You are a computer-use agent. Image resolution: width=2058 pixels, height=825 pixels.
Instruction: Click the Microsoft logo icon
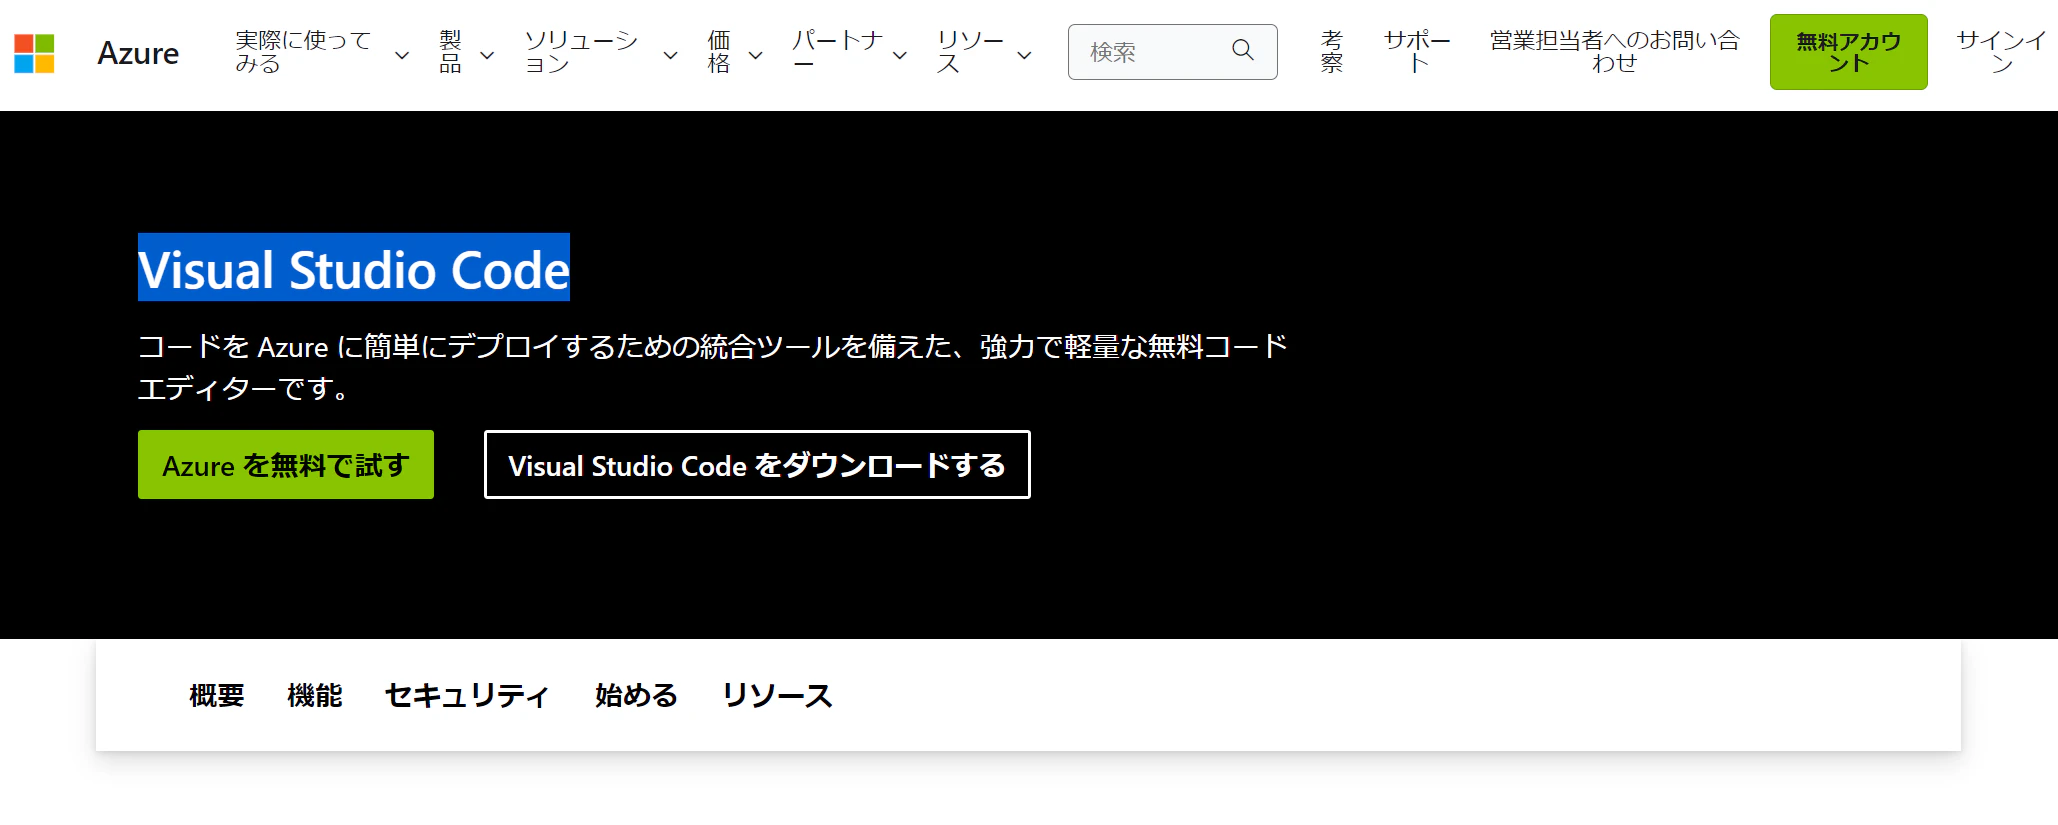point(34,53)
